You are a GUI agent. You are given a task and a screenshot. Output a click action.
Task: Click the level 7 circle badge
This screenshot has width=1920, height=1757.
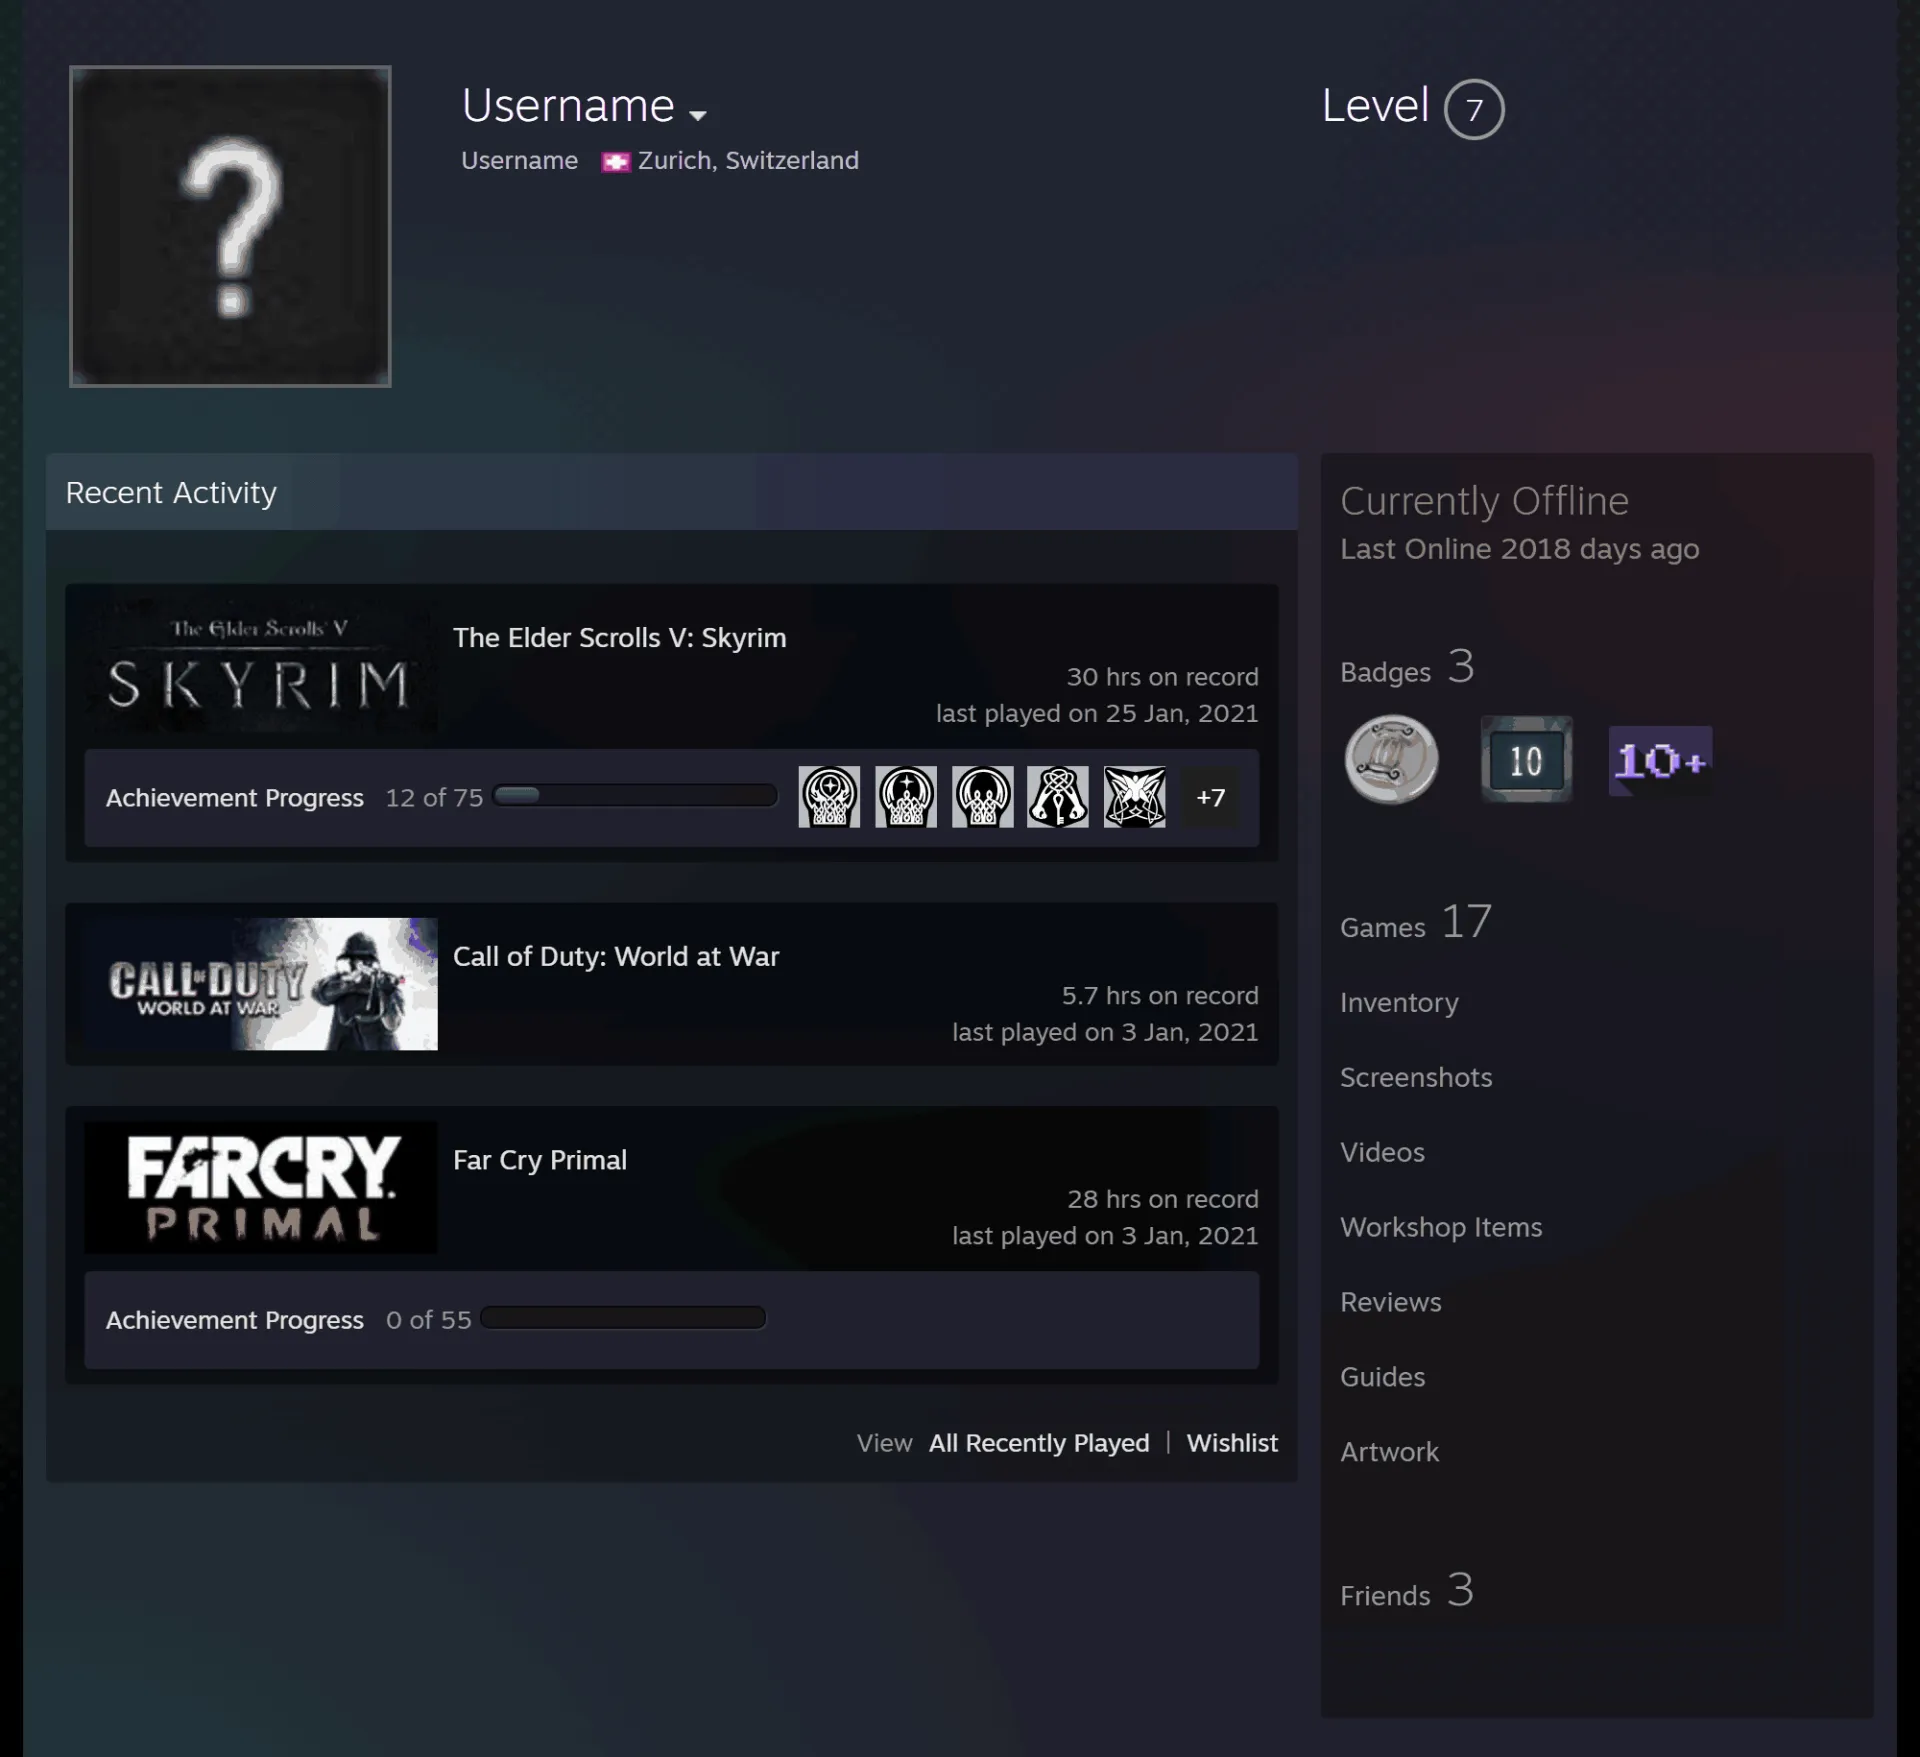[1474, 109]
